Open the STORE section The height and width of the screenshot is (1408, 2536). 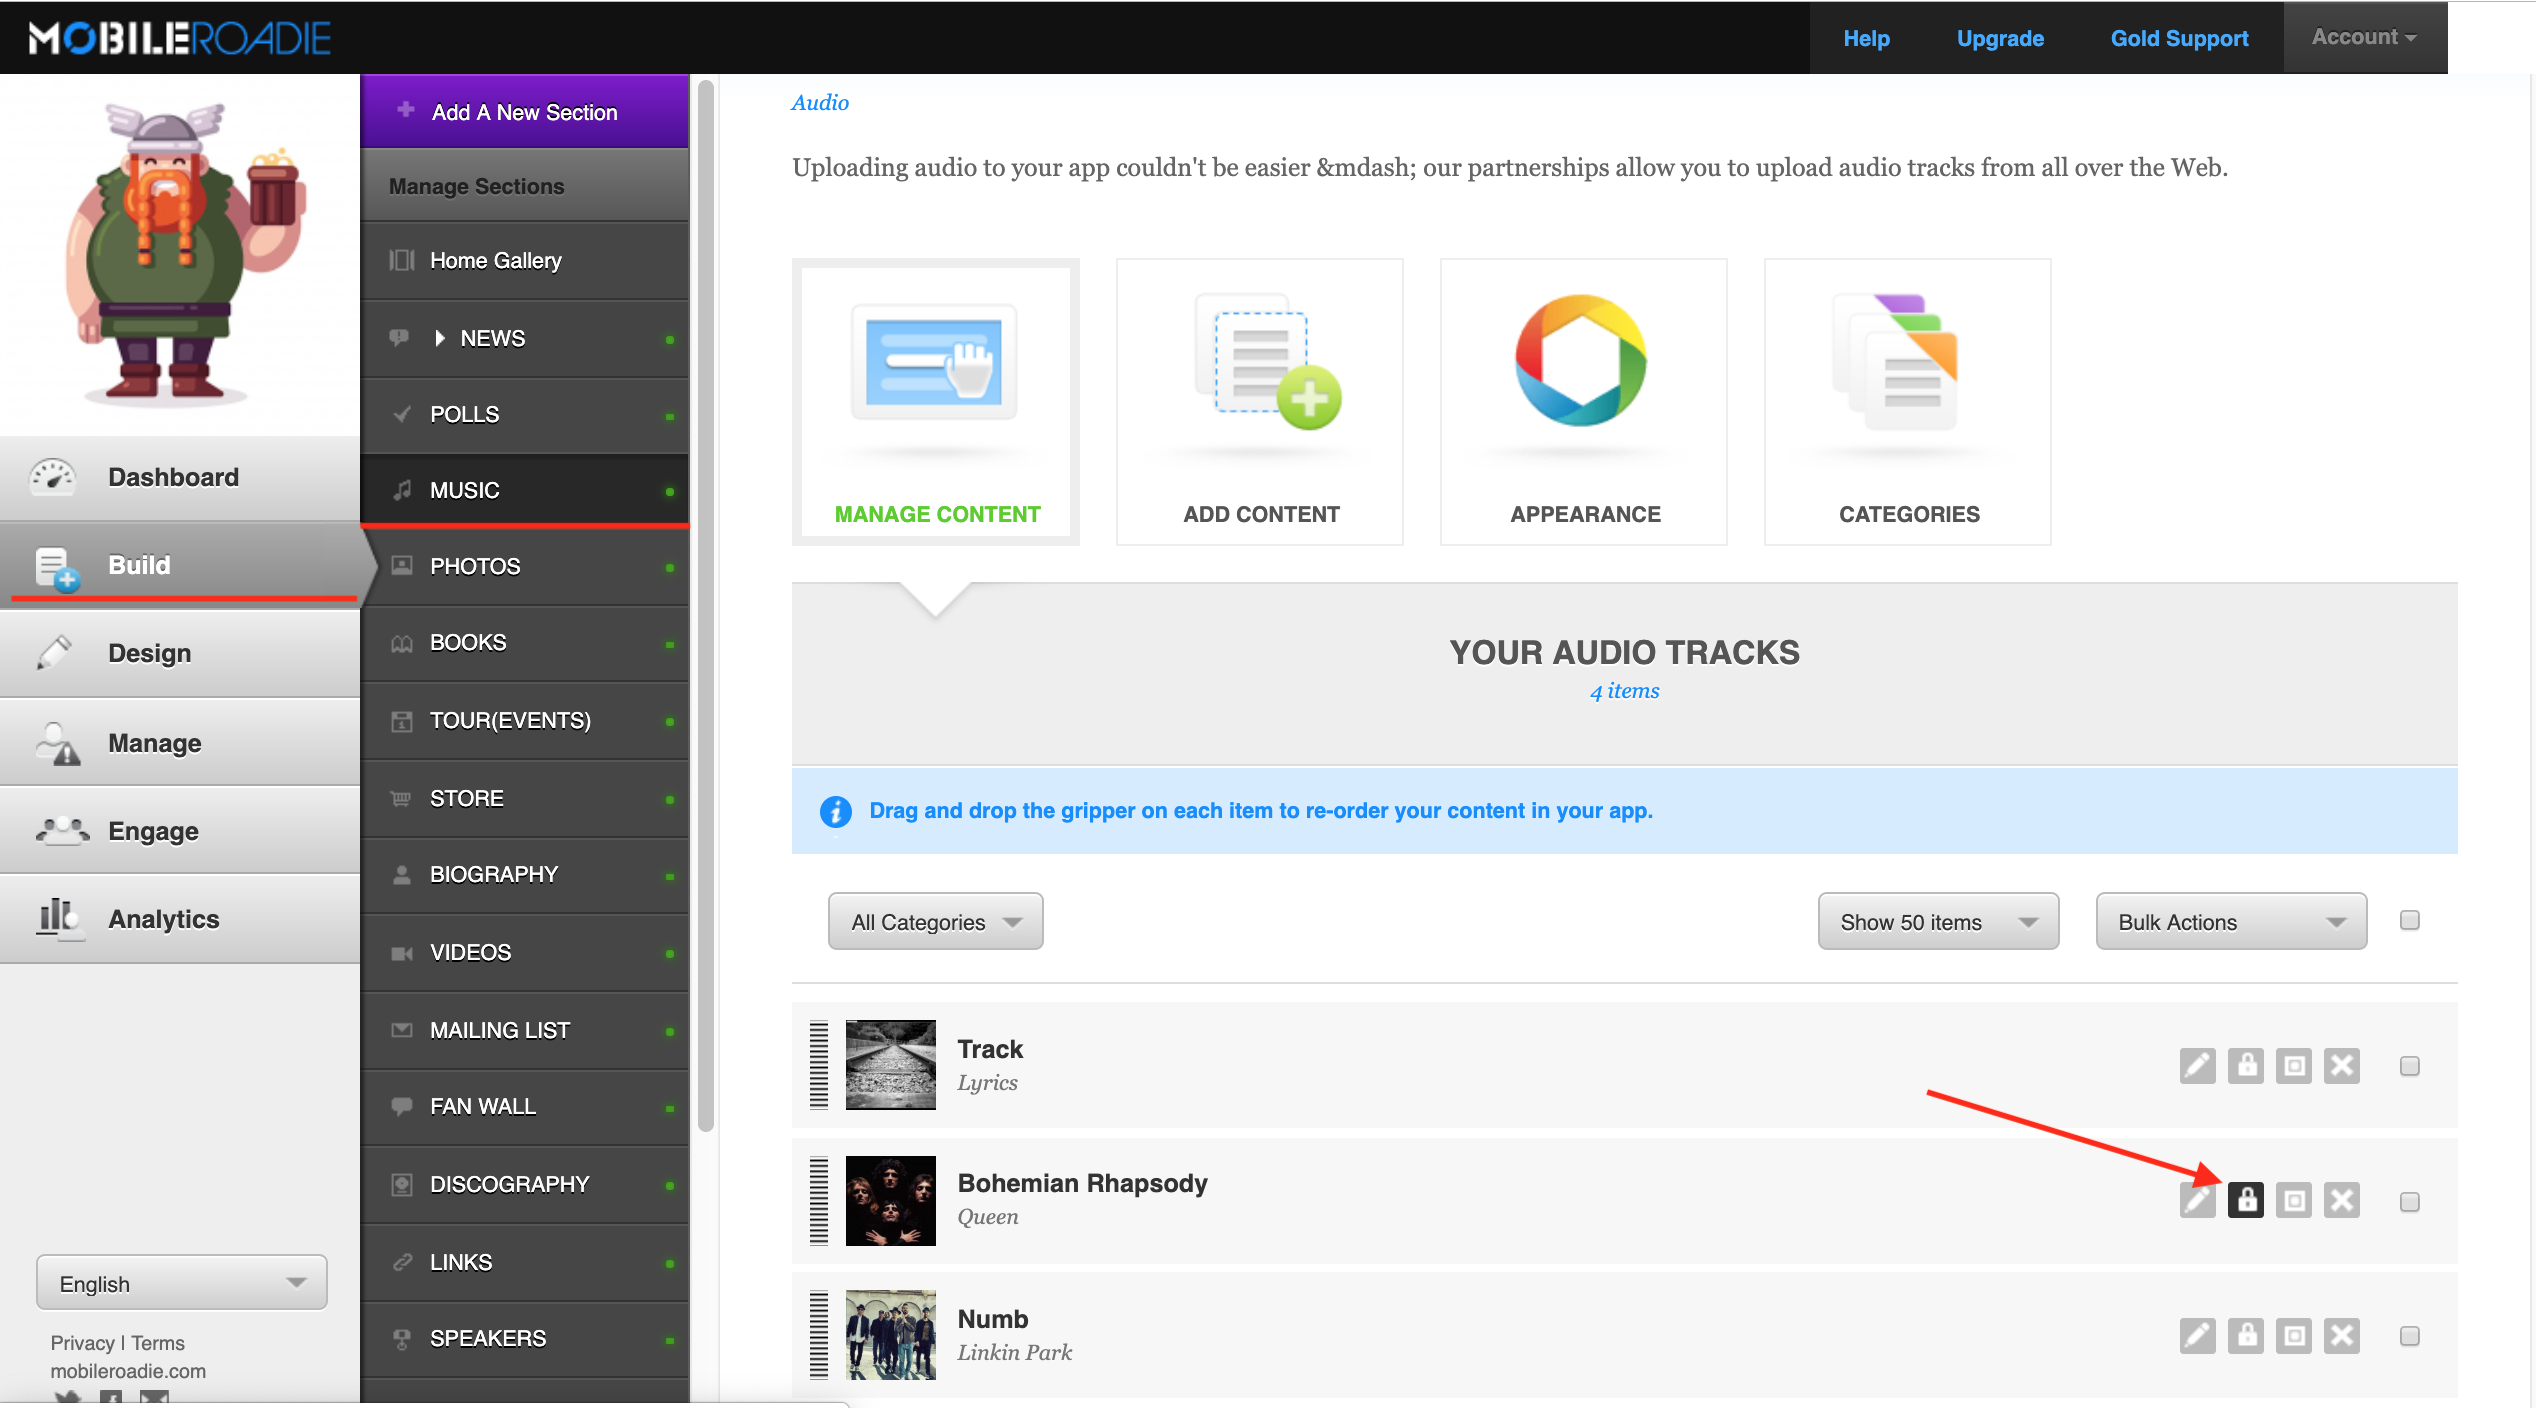524,798
